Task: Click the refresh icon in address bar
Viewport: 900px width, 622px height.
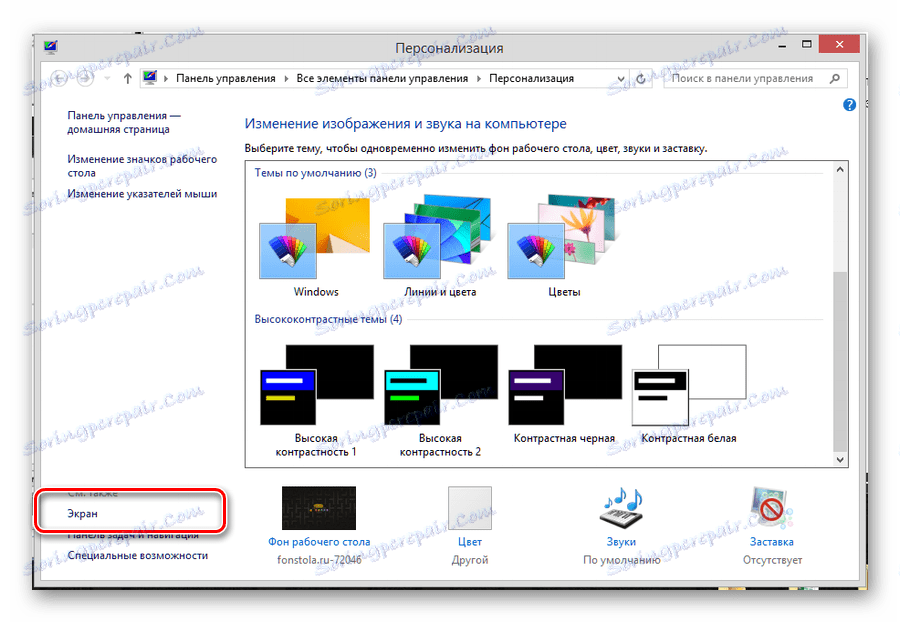Action: tap(641, 79)
